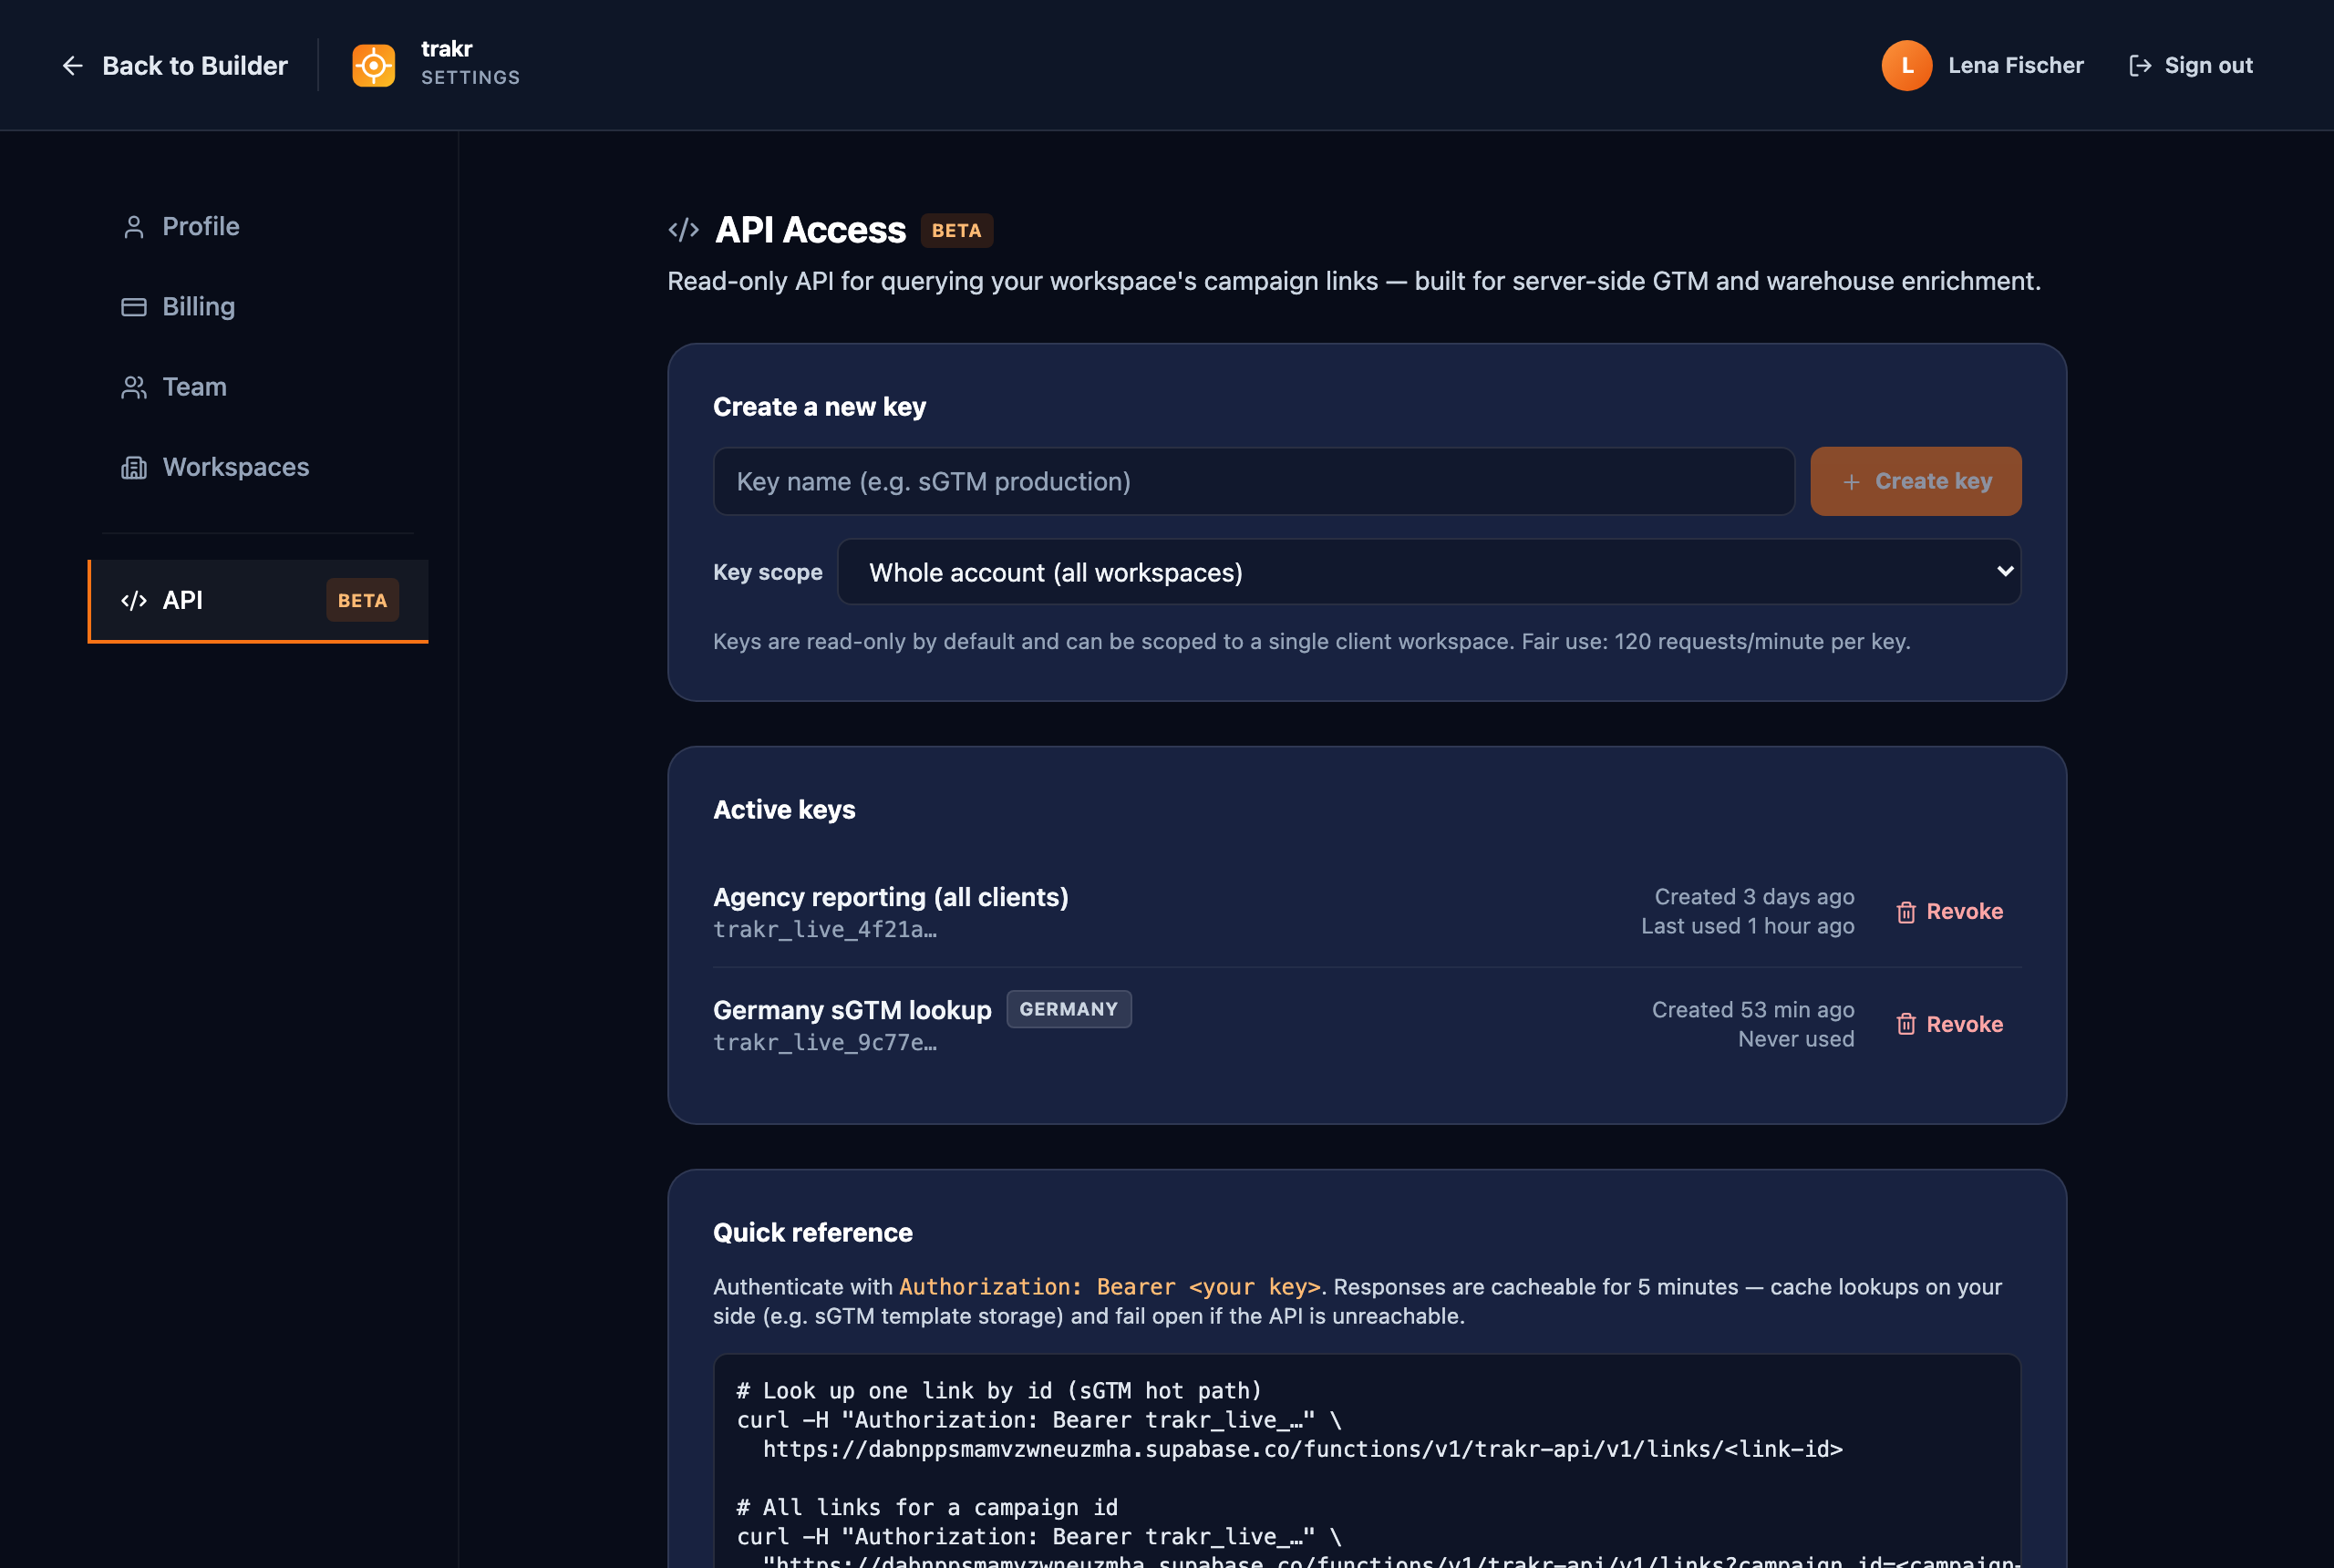2334x1568 pixels.
Task: Click the GERMANY workspace tag
Action: tap(1068, 1010)
